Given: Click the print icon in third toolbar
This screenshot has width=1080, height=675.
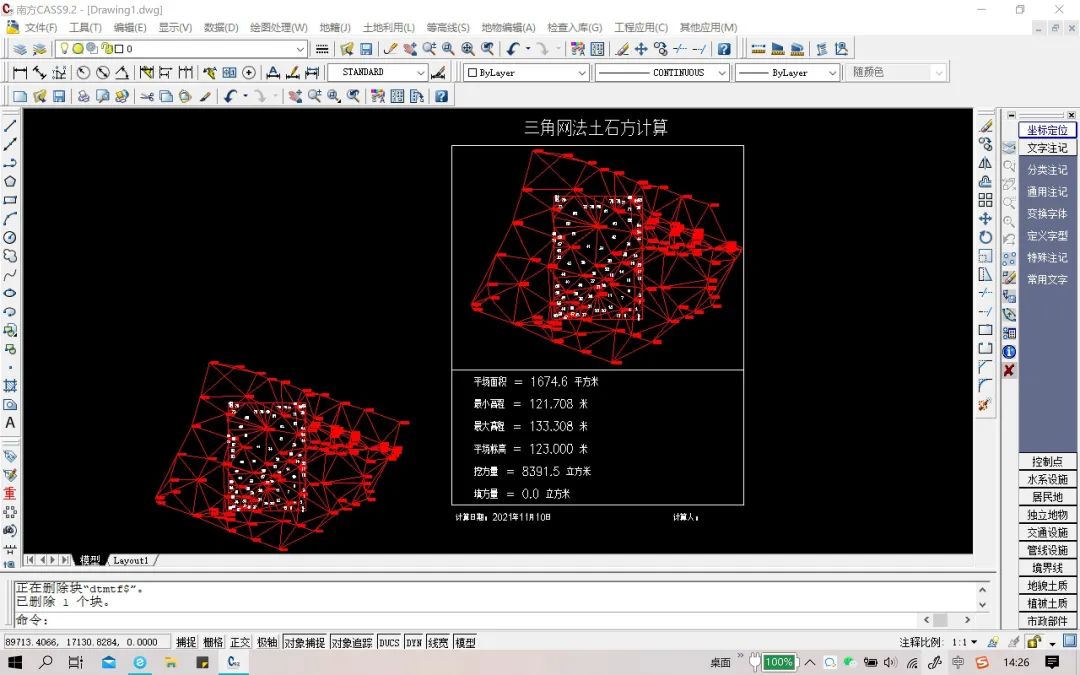Looking at the screenshot, I should click(83, 96).
